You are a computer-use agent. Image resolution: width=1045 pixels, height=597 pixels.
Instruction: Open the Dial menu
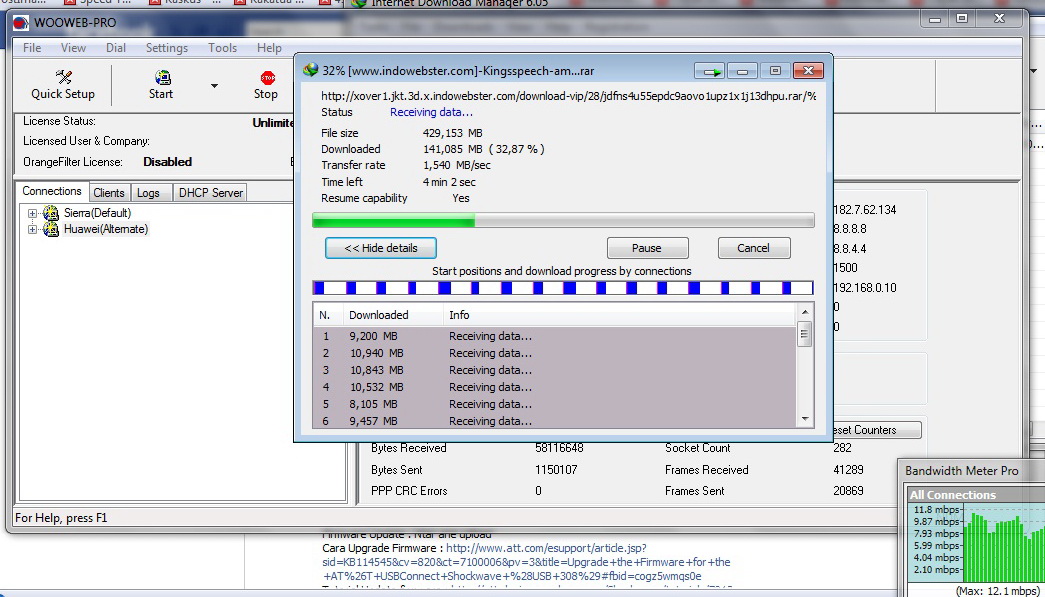pyautogui.click(x=116, y=48)
